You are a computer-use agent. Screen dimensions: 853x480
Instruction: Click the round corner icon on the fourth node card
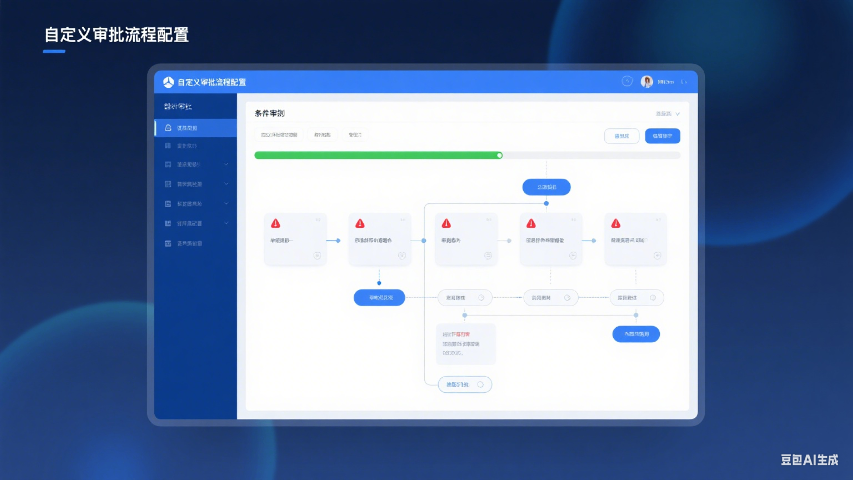pyautogui.click(x=573, y=255)
